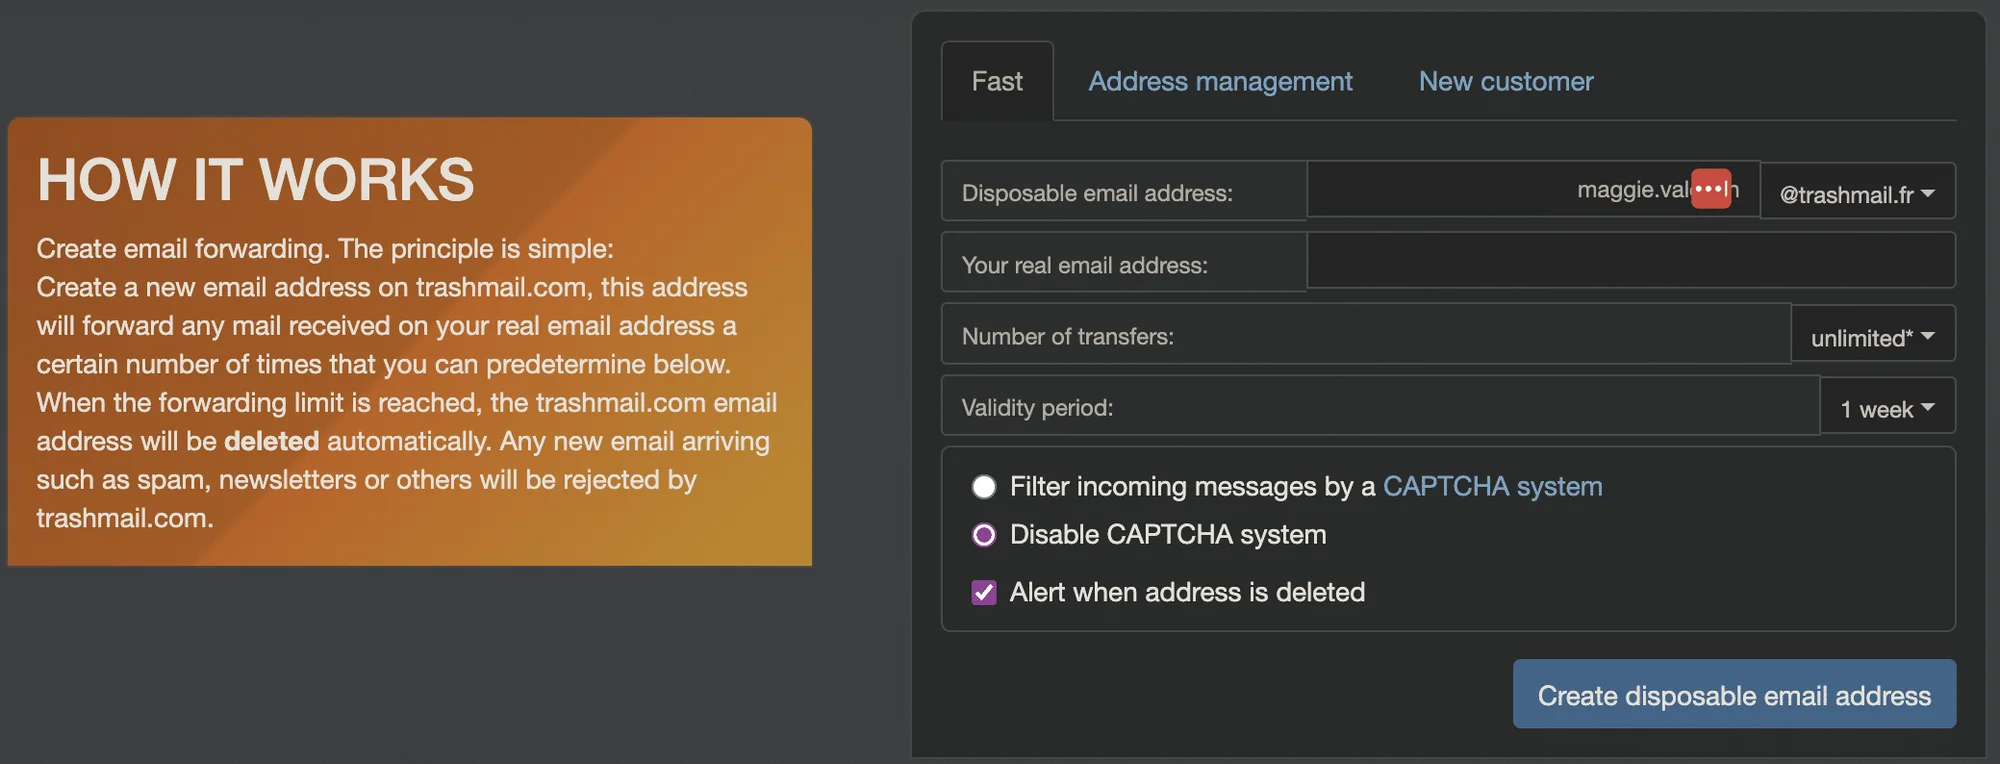Select Disable CAPTCHA system radio button
Screen dimensions: 2000x764
click(x=984, y=535)
